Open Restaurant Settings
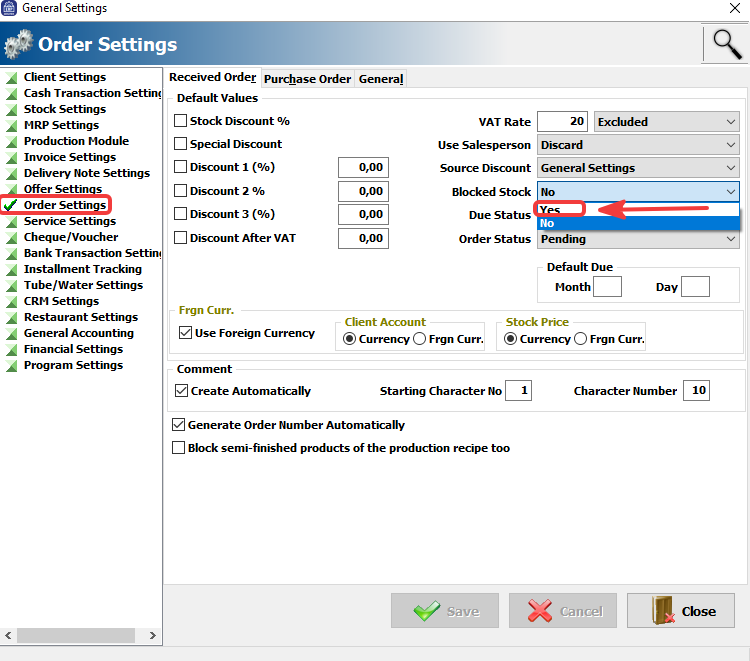 81,317
